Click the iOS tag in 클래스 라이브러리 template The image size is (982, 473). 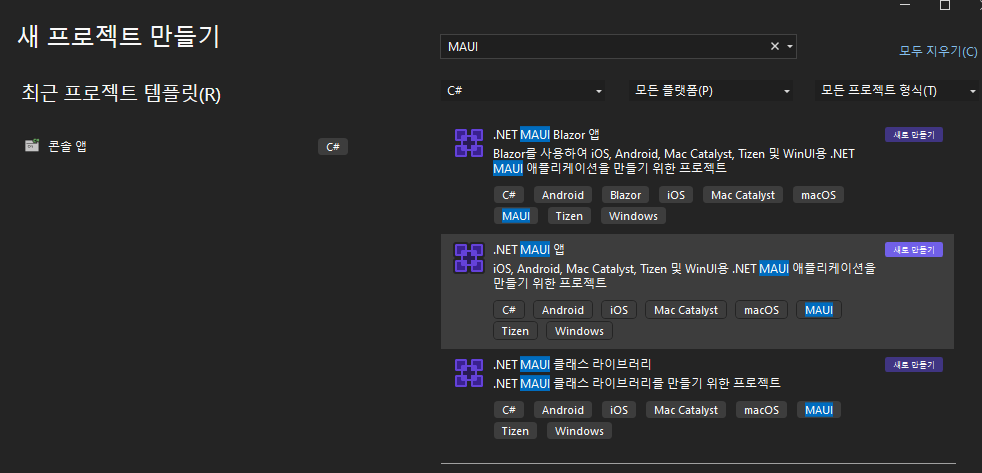(619, 410)
